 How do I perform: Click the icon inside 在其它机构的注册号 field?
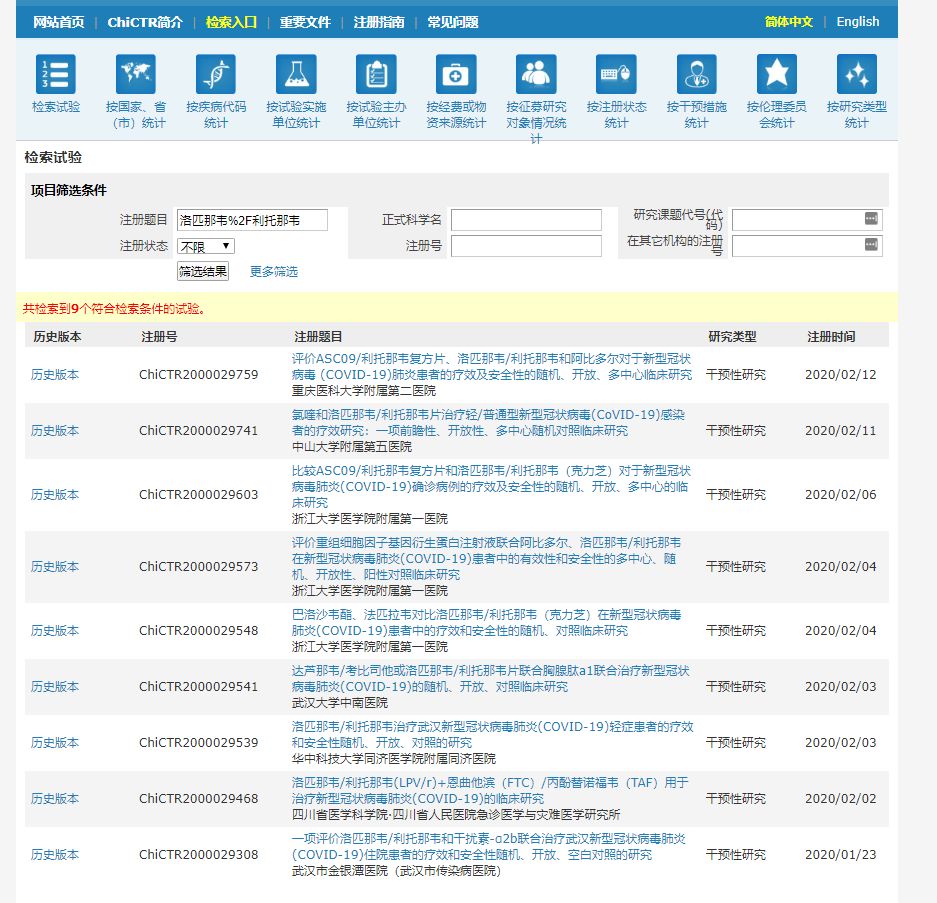point(871,244)
